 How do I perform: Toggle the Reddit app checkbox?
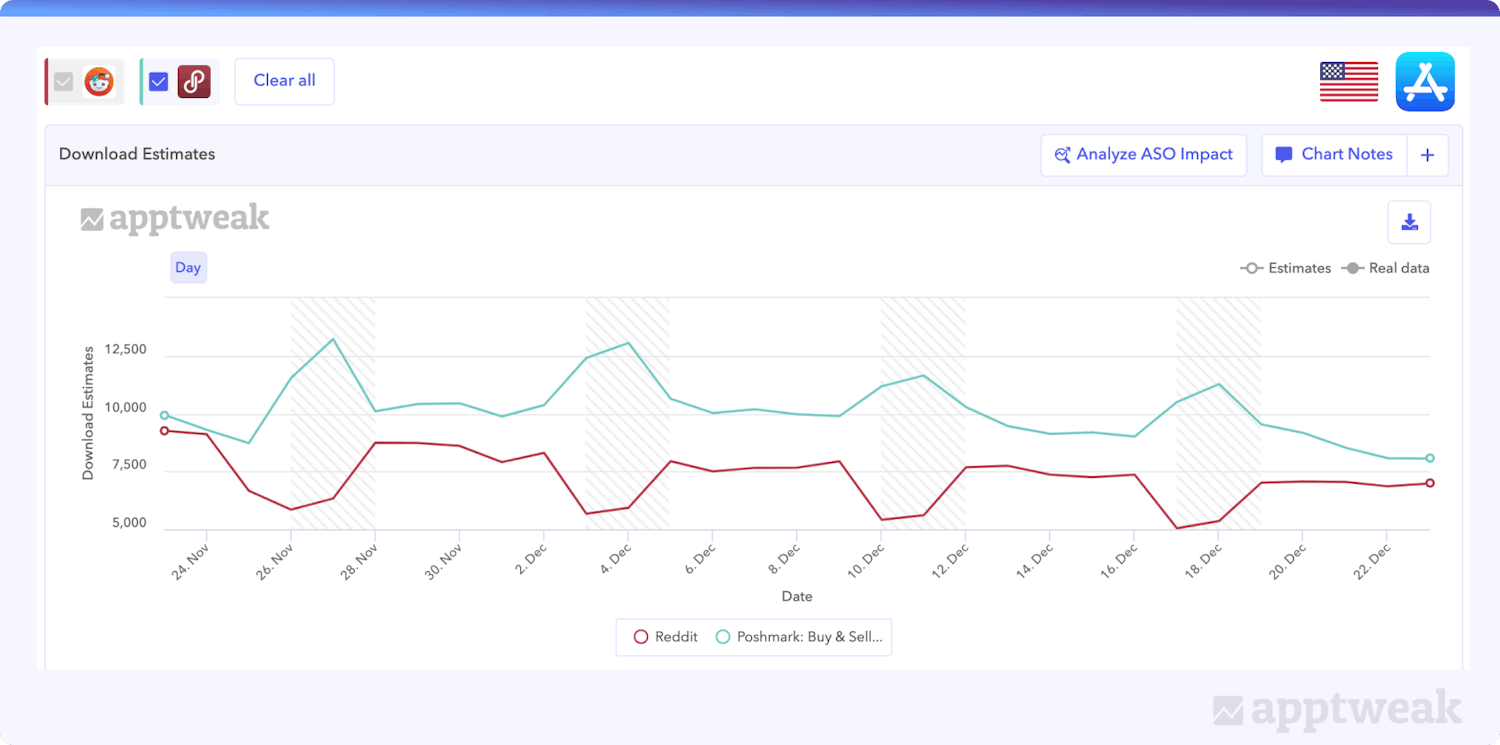[64, 82]
